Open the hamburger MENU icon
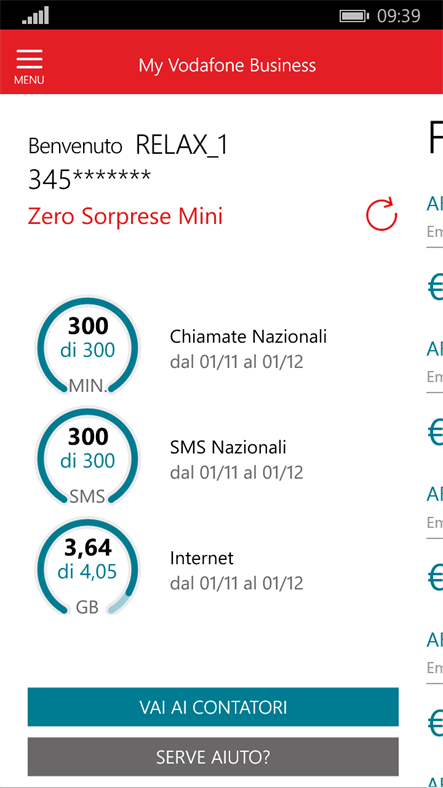The height and width of the screenshot is (788, 443). pos(29,66)
